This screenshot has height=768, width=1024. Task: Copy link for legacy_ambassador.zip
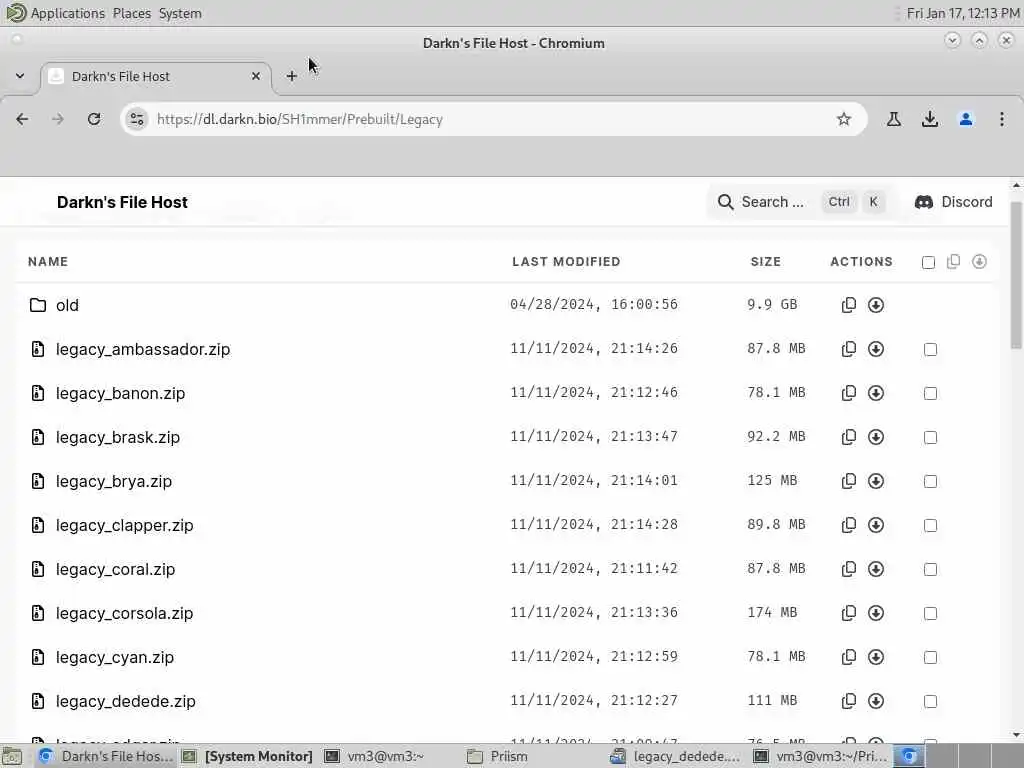tap(848, 349)
